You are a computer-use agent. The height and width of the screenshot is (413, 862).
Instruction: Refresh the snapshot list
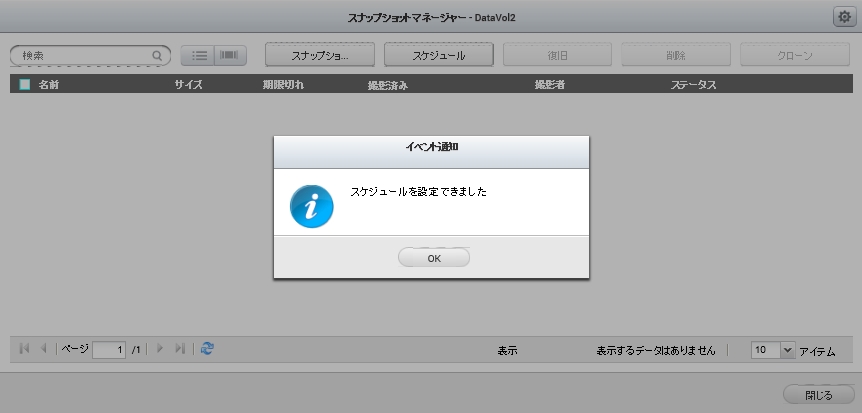(207, 349)
